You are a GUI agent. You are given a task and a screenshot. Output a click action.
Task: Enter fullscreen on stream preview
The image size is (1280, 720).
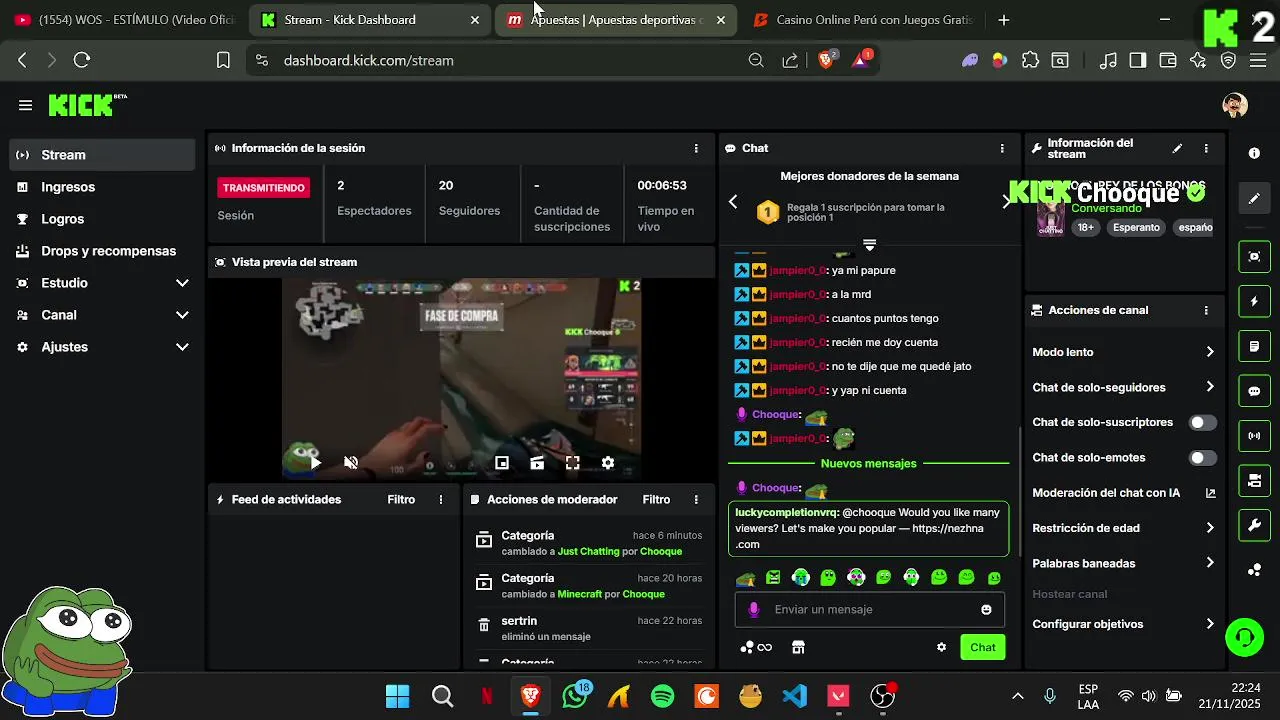(x=572, y=462)
